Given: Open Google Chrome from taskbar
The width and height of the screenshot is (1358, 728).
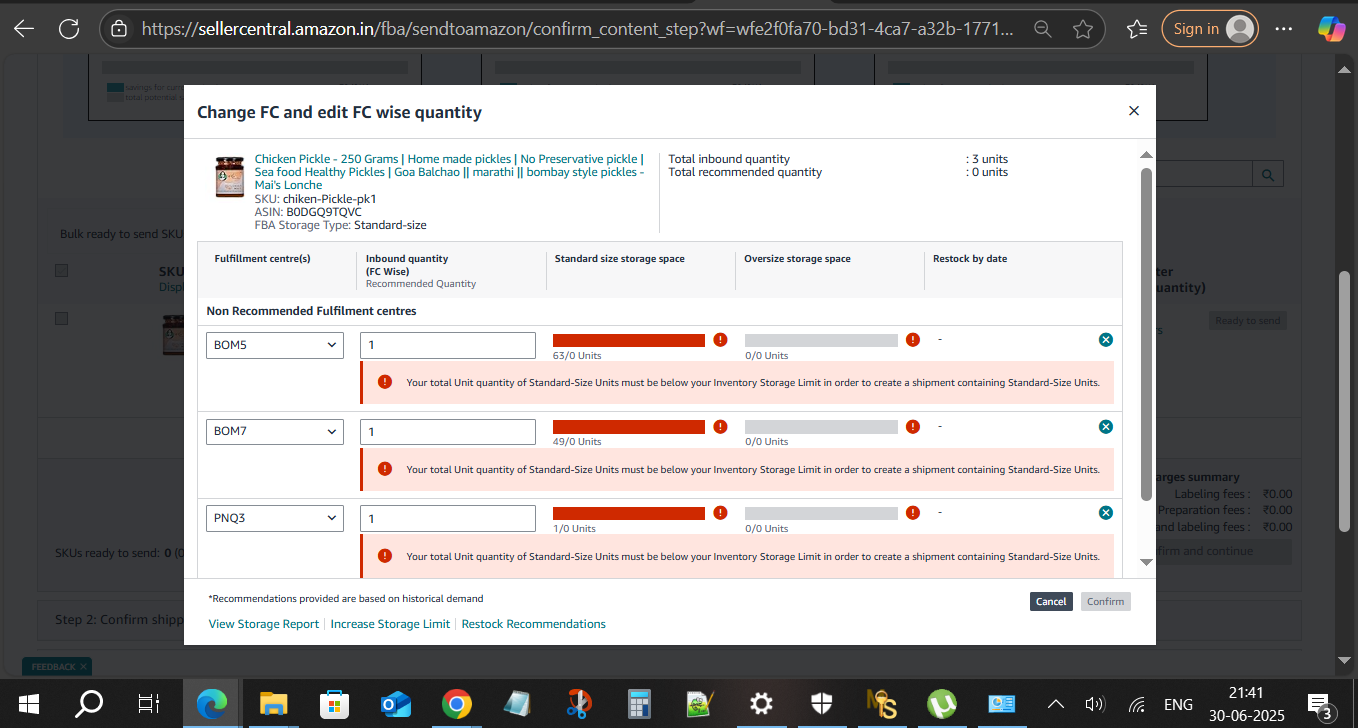Looking at the screenshot, I should point(457,704).
